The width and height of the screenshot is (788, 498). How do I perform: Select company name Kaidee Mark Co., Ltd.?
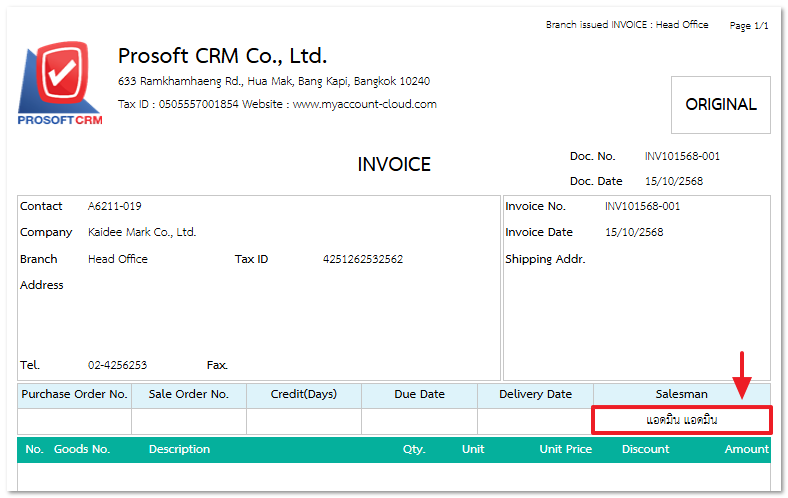142,232
